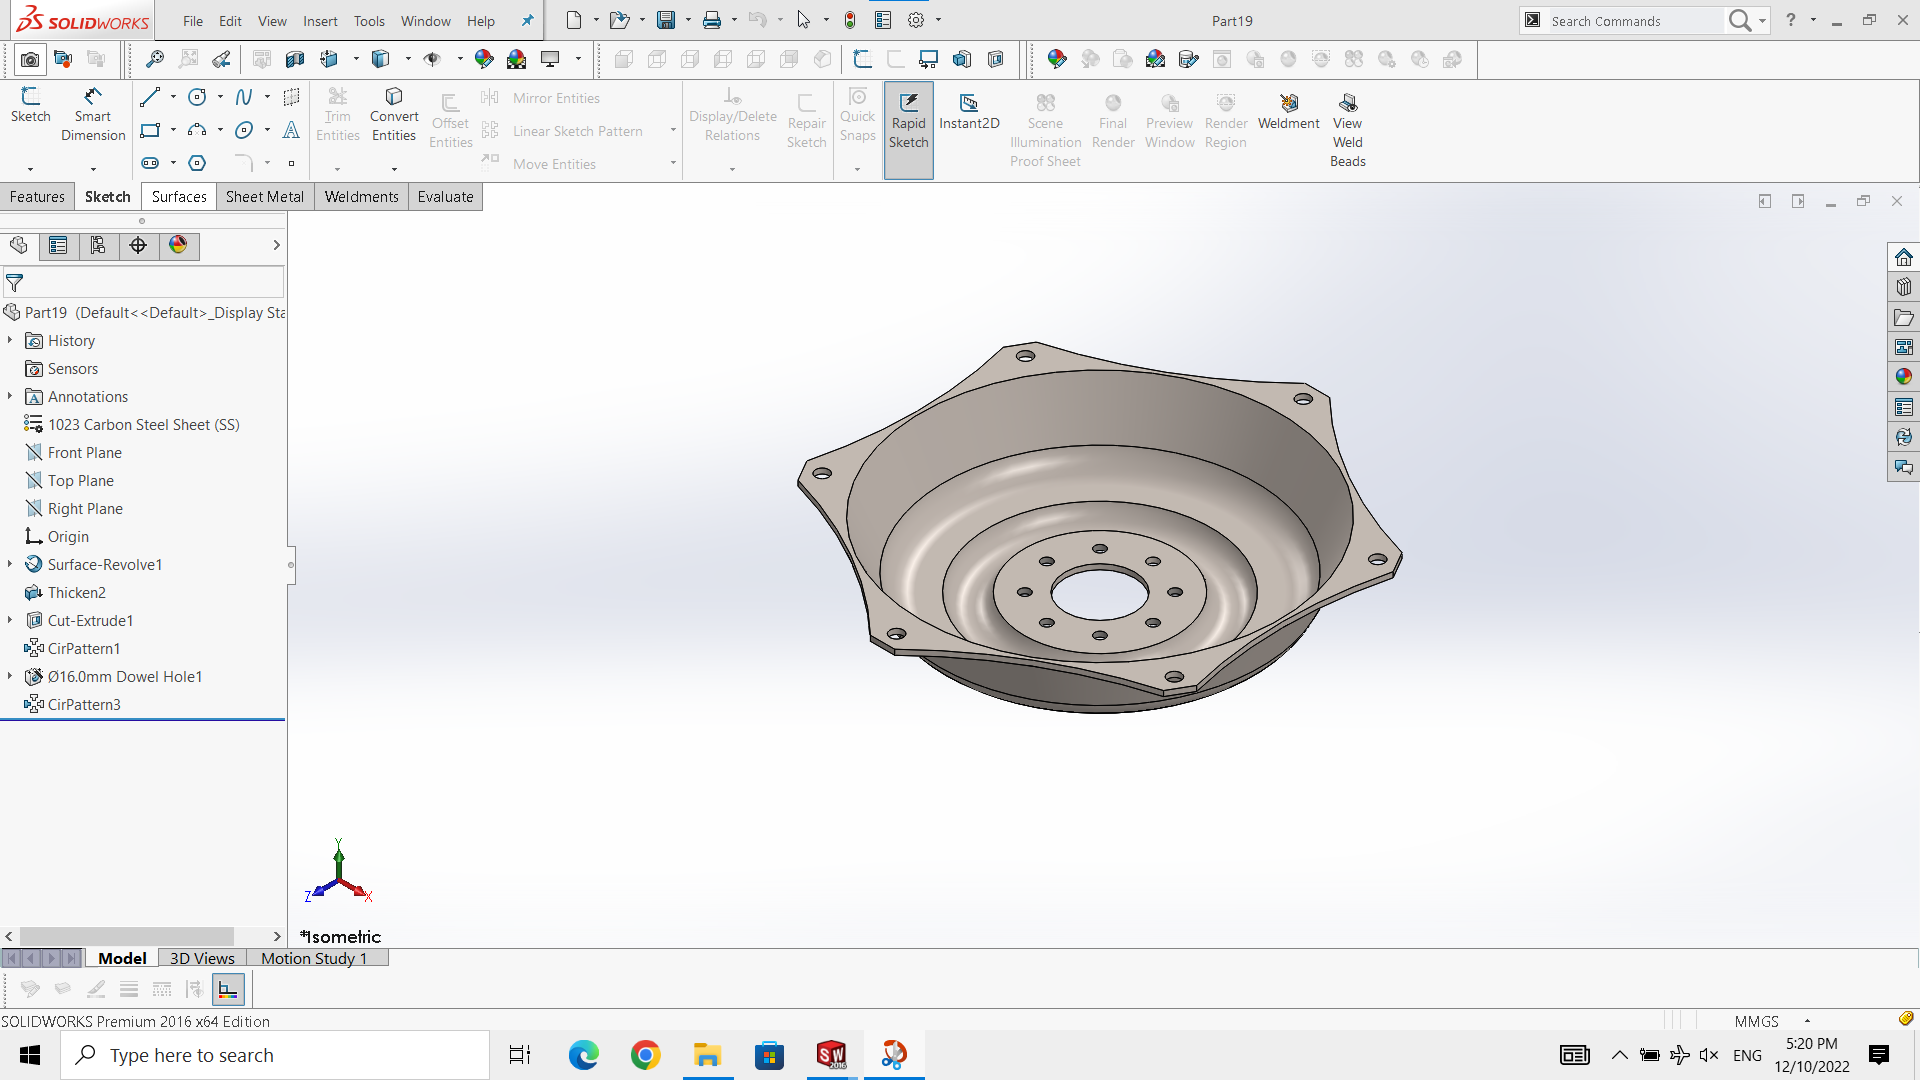Pick the Polygon sketch tool
This screenshot has width=1920, height=1080.
coord(197,163)
